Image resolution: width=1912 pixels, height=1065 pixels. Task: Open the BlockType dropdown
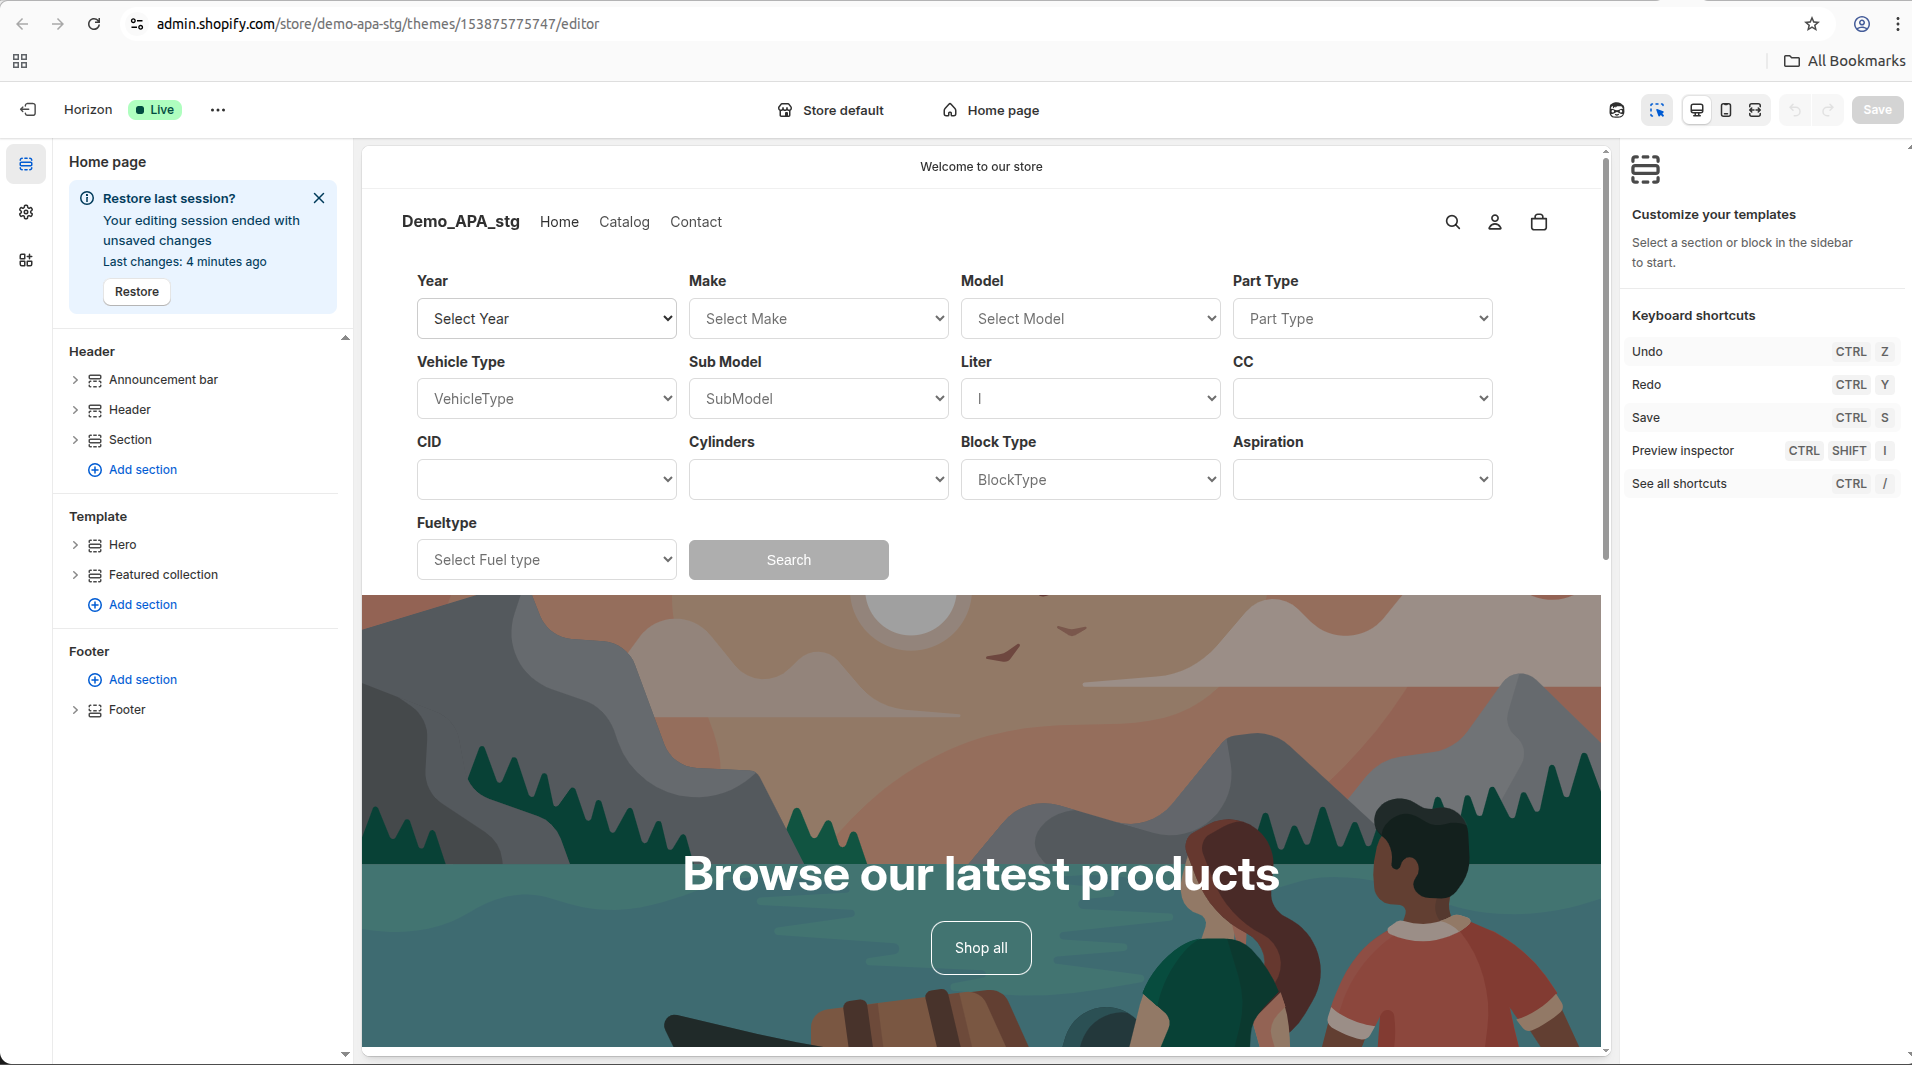[1091, 480]
